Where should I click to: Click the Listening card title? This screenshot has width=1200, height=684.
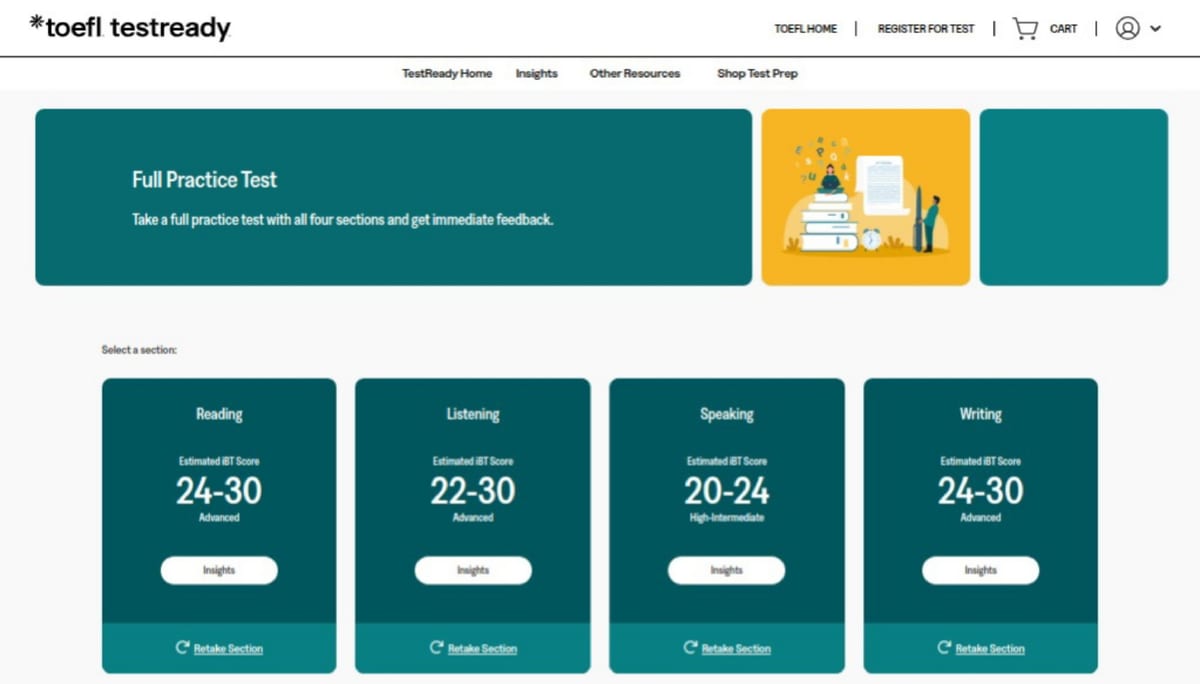(x=473, y=414)
